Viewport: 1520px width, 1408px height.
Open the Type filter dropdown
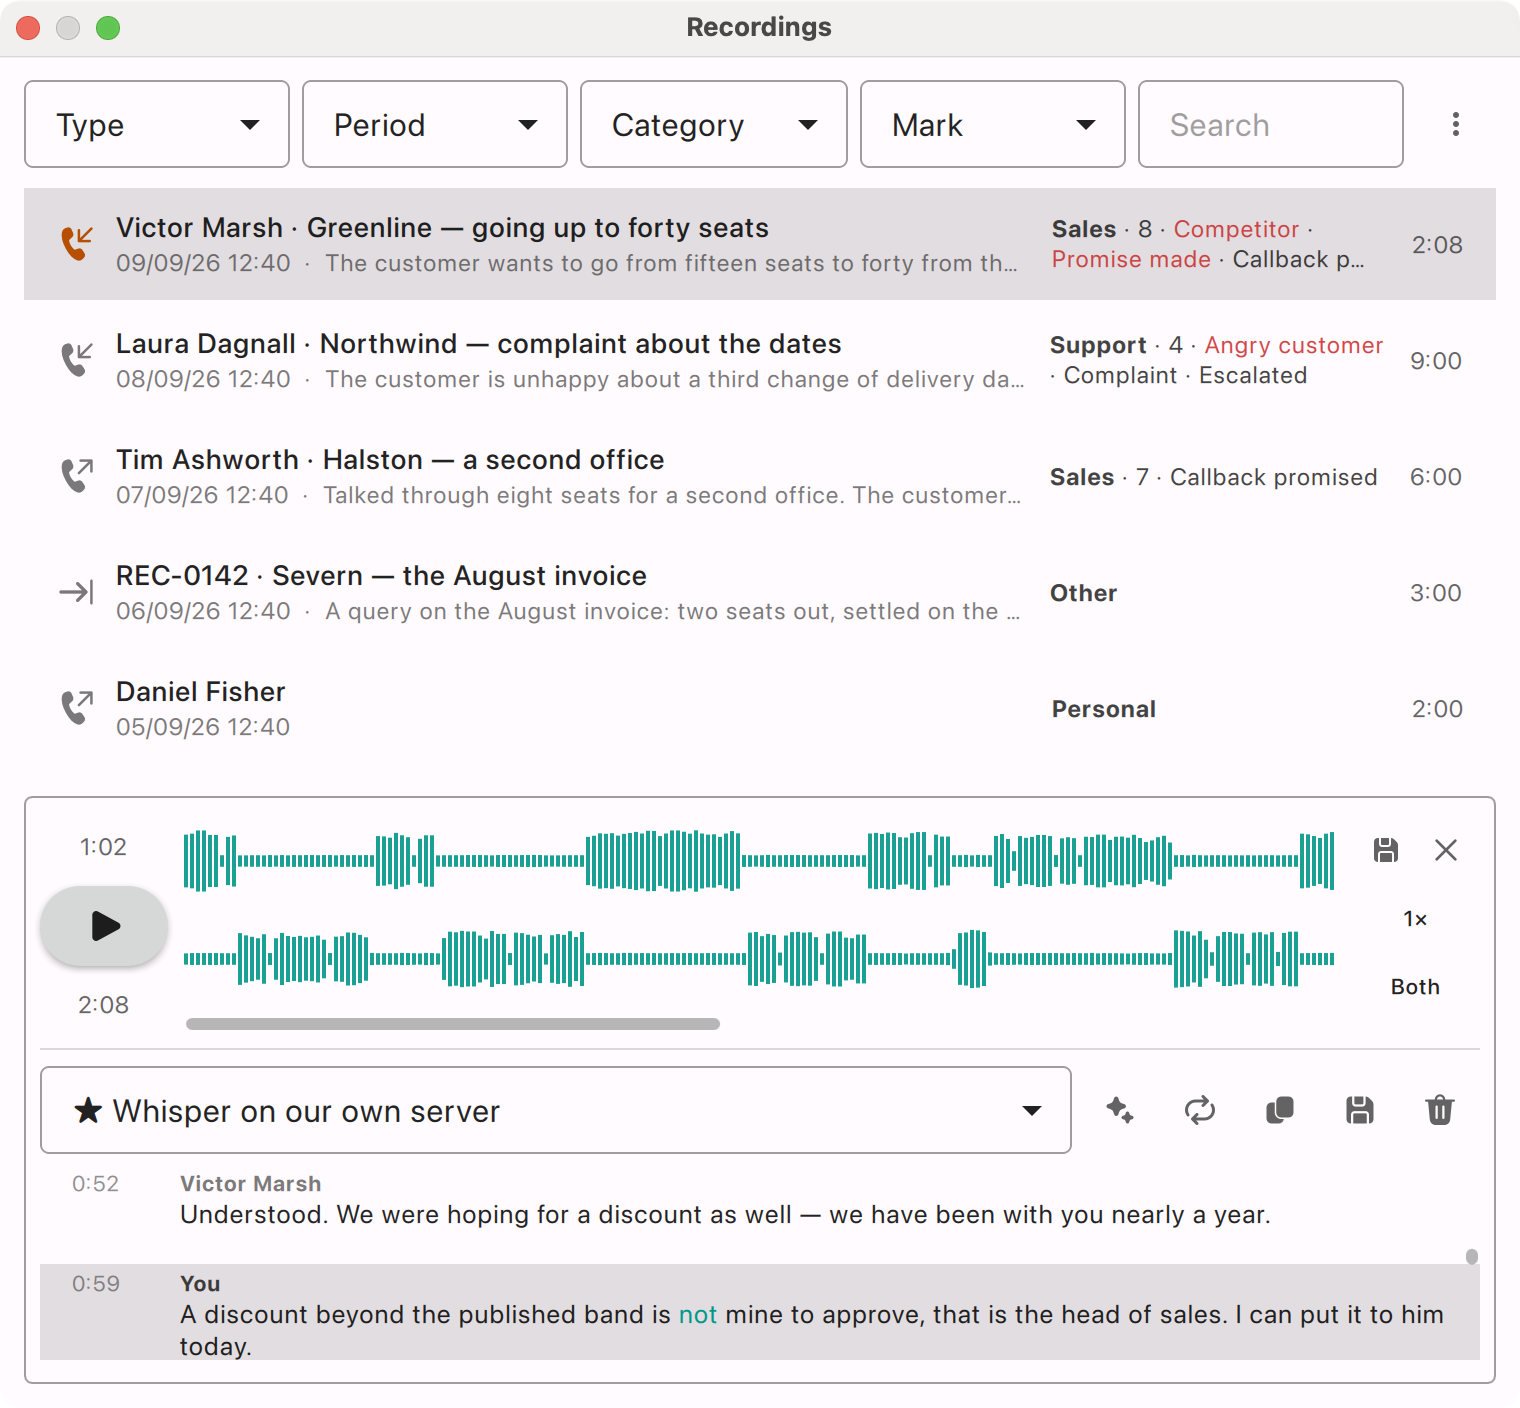coord(157,124)
